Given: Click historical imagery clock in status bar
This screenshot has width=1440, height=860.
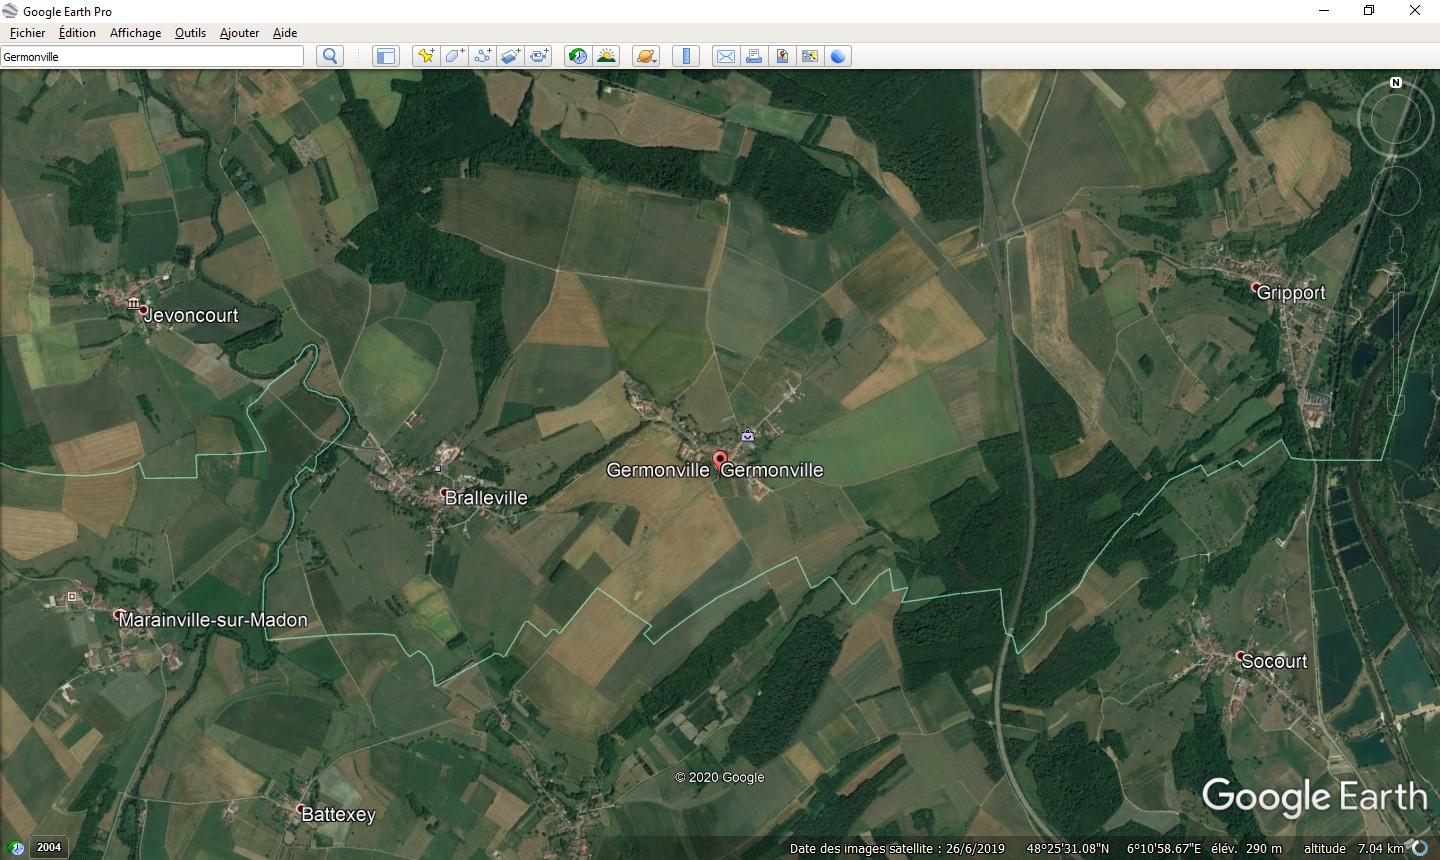Looking at the screenshot, I should click(16, 848).
